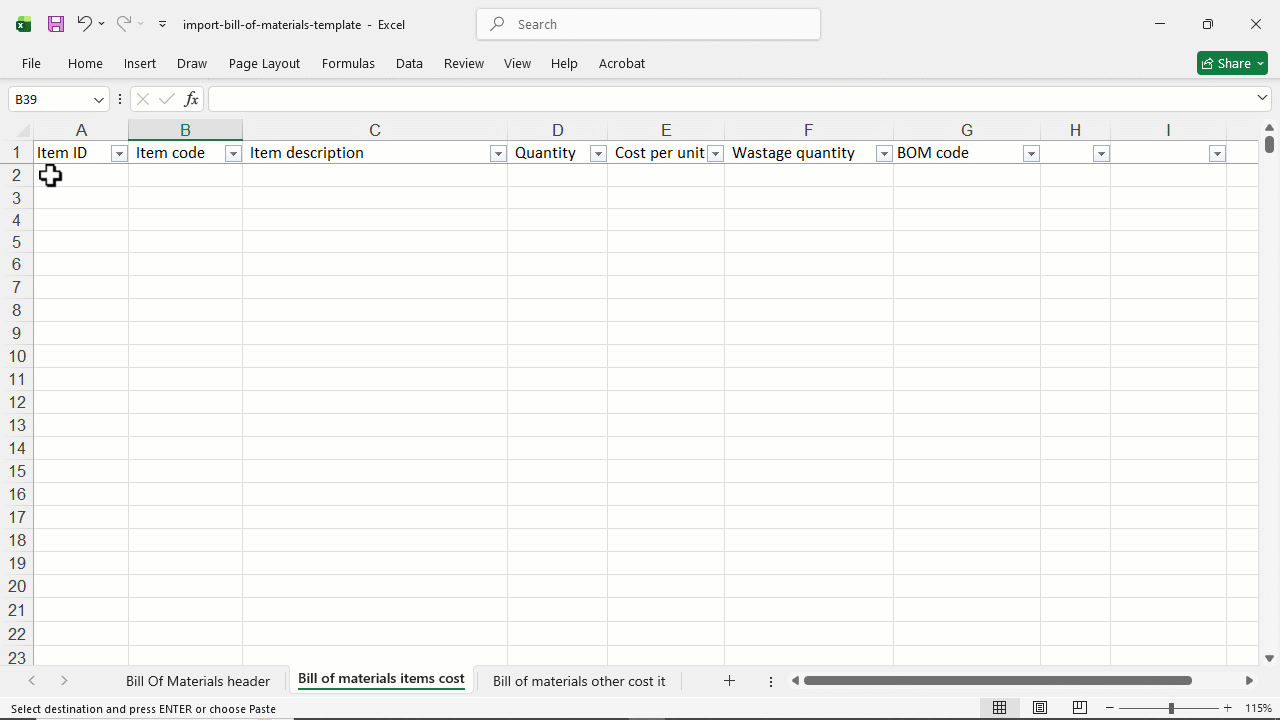This screenshot has height=720, width=1280.
Task: Click the next sheet navigation arrow
Action: [64, 681]
